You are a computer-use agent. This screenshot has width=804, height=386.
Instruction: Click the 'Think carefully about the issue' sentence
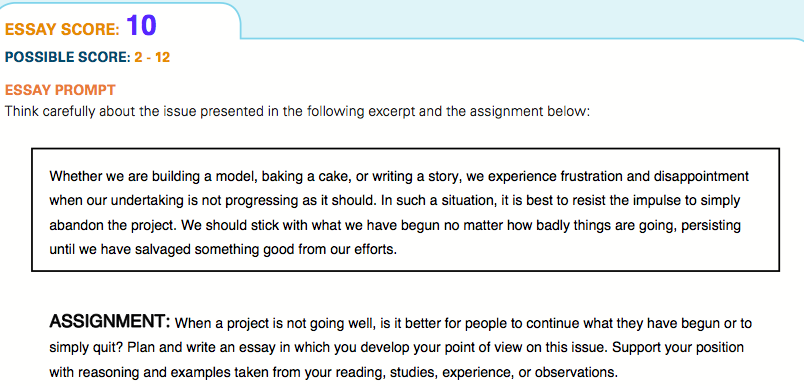point(297,111)
